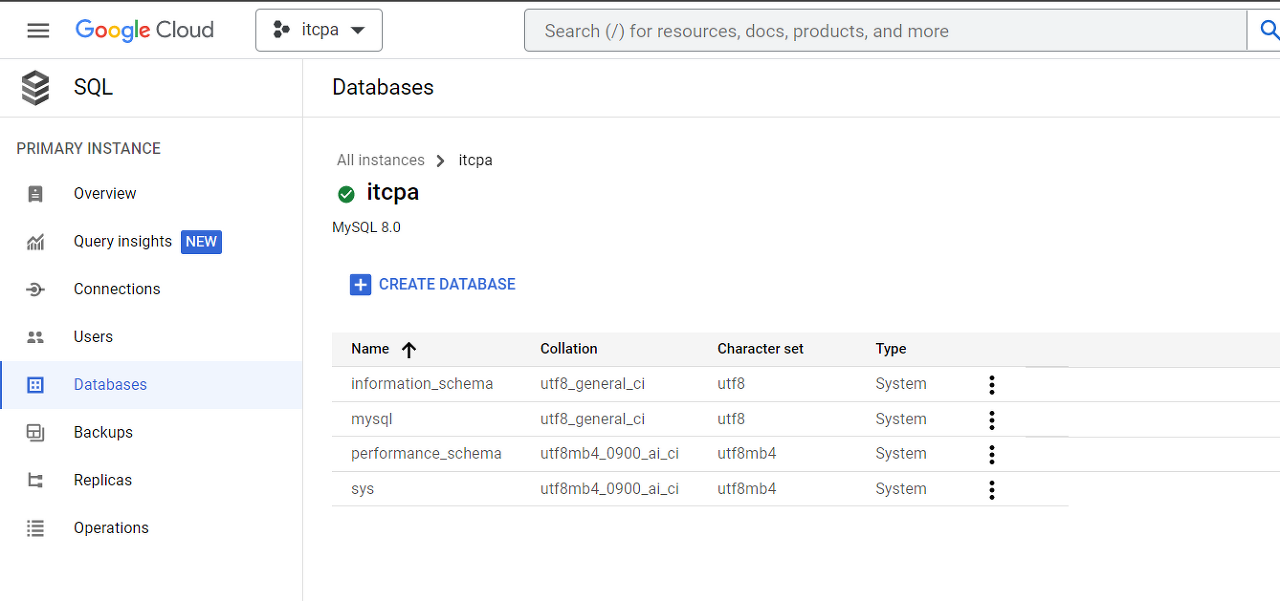
Task: Open actions menu for information_schema database
Action: (x=992, y=385)
